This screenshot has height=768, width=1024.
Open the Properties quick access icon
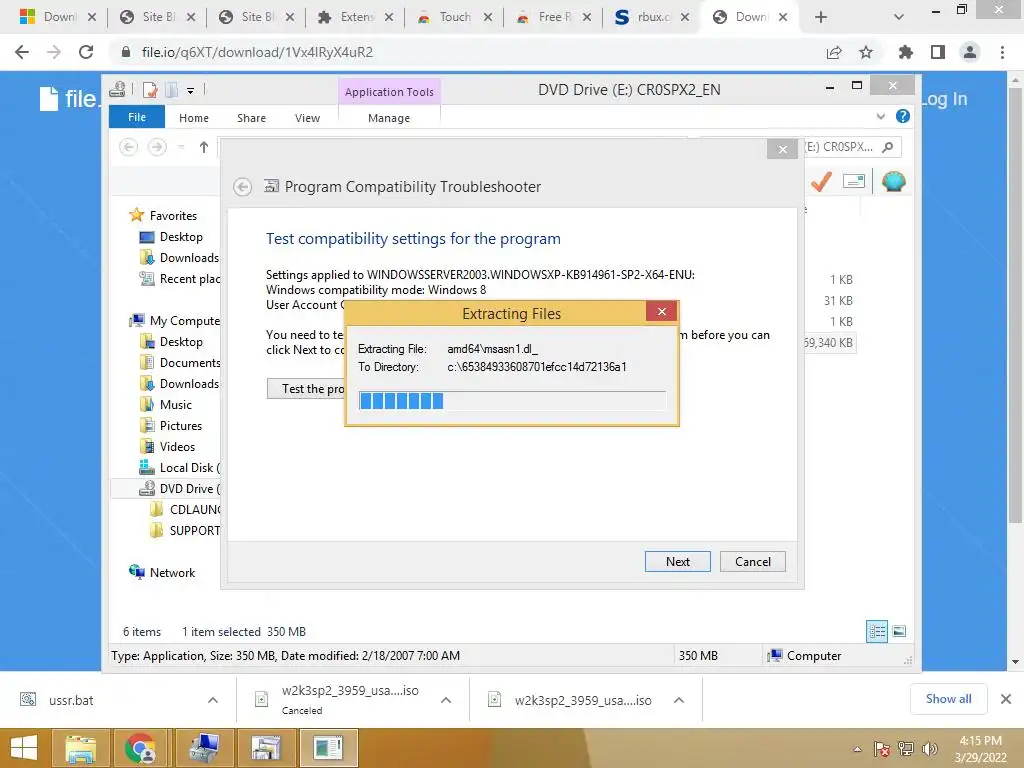point(150,90)
